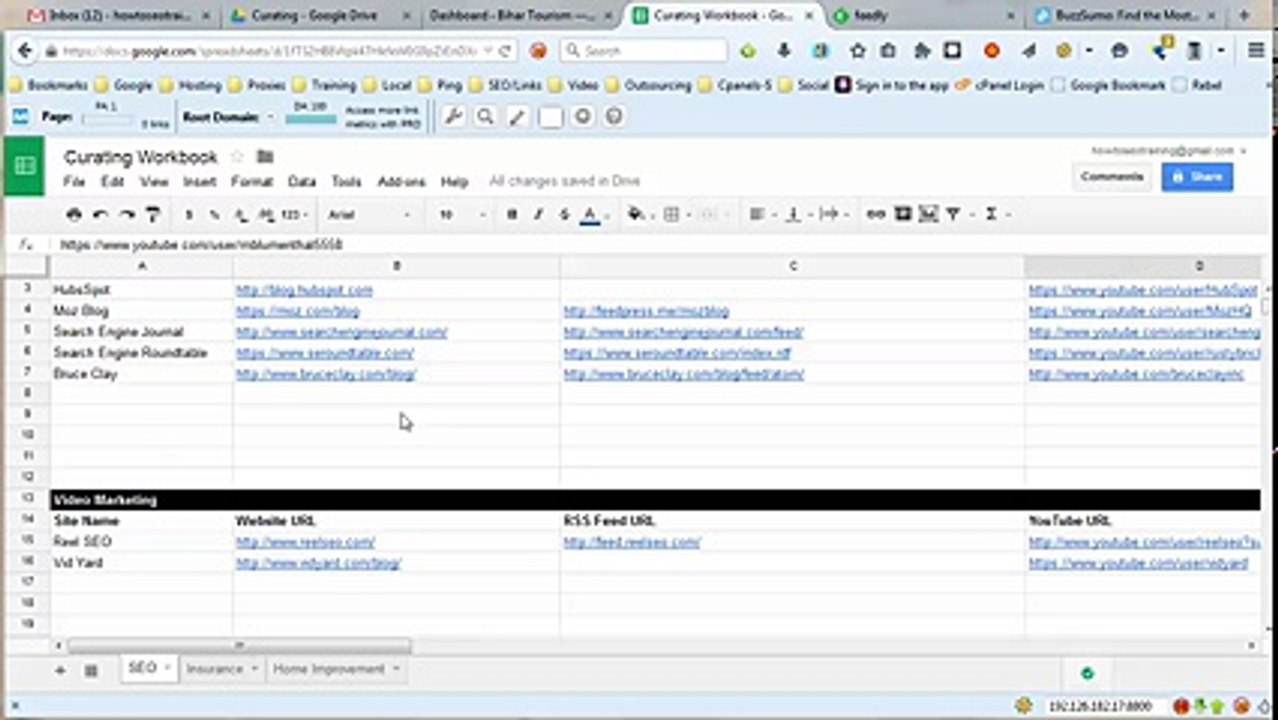Click the horizontal scrollbar thumb
Viewport: 1278px width, 720px height.
point(239,646)
